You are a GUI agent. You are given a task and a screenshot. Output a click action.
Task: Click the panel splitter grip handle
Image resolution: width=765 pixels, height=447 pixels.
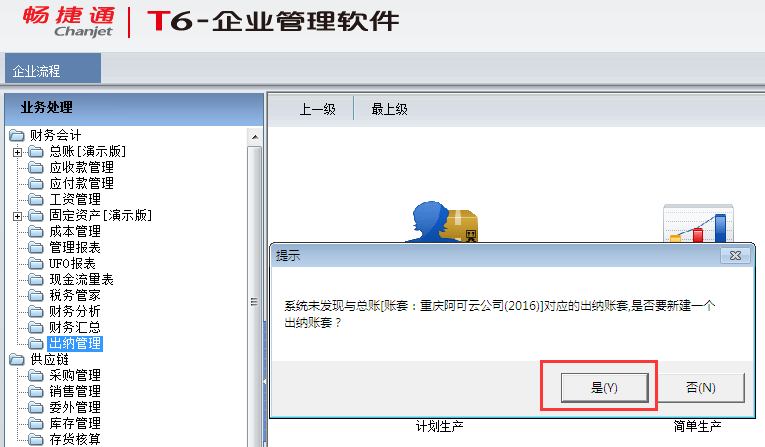pyautogui.click(x=254, y=302)
